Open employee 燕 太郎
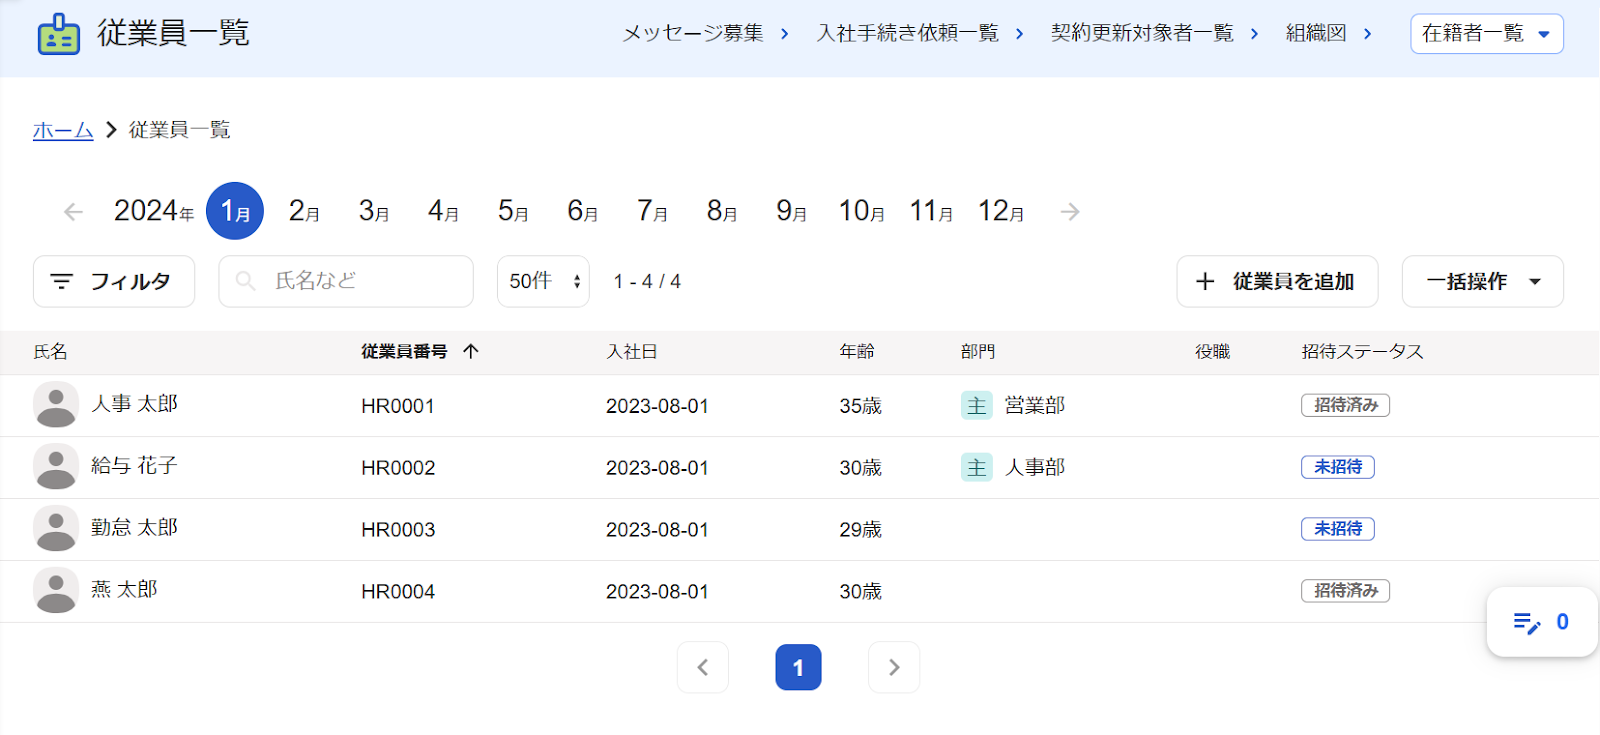This screenshot has height=735, width=1600. 124,589
